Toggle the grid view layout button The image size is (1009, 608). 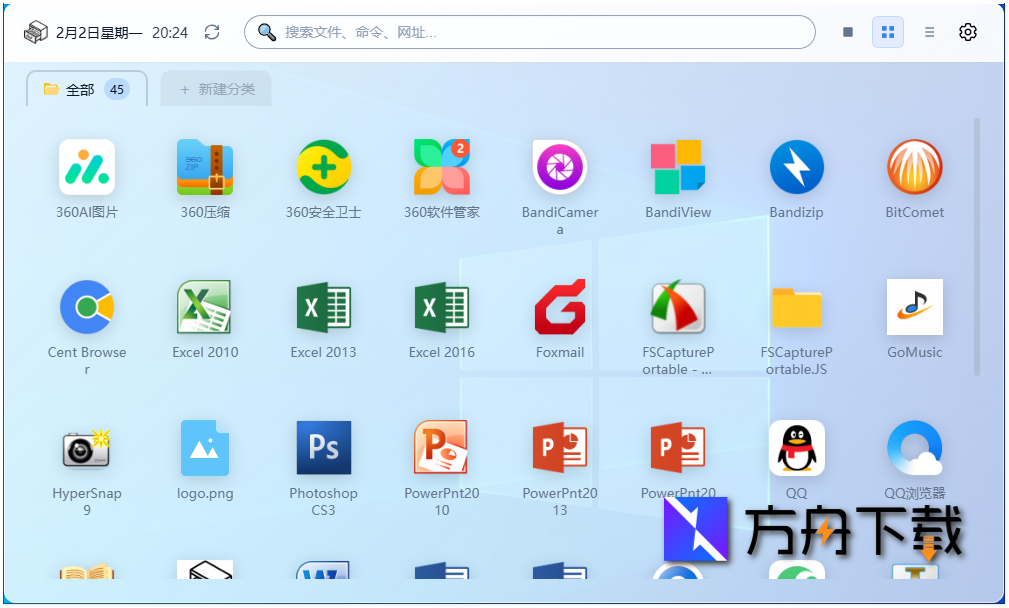pos(887,31)
